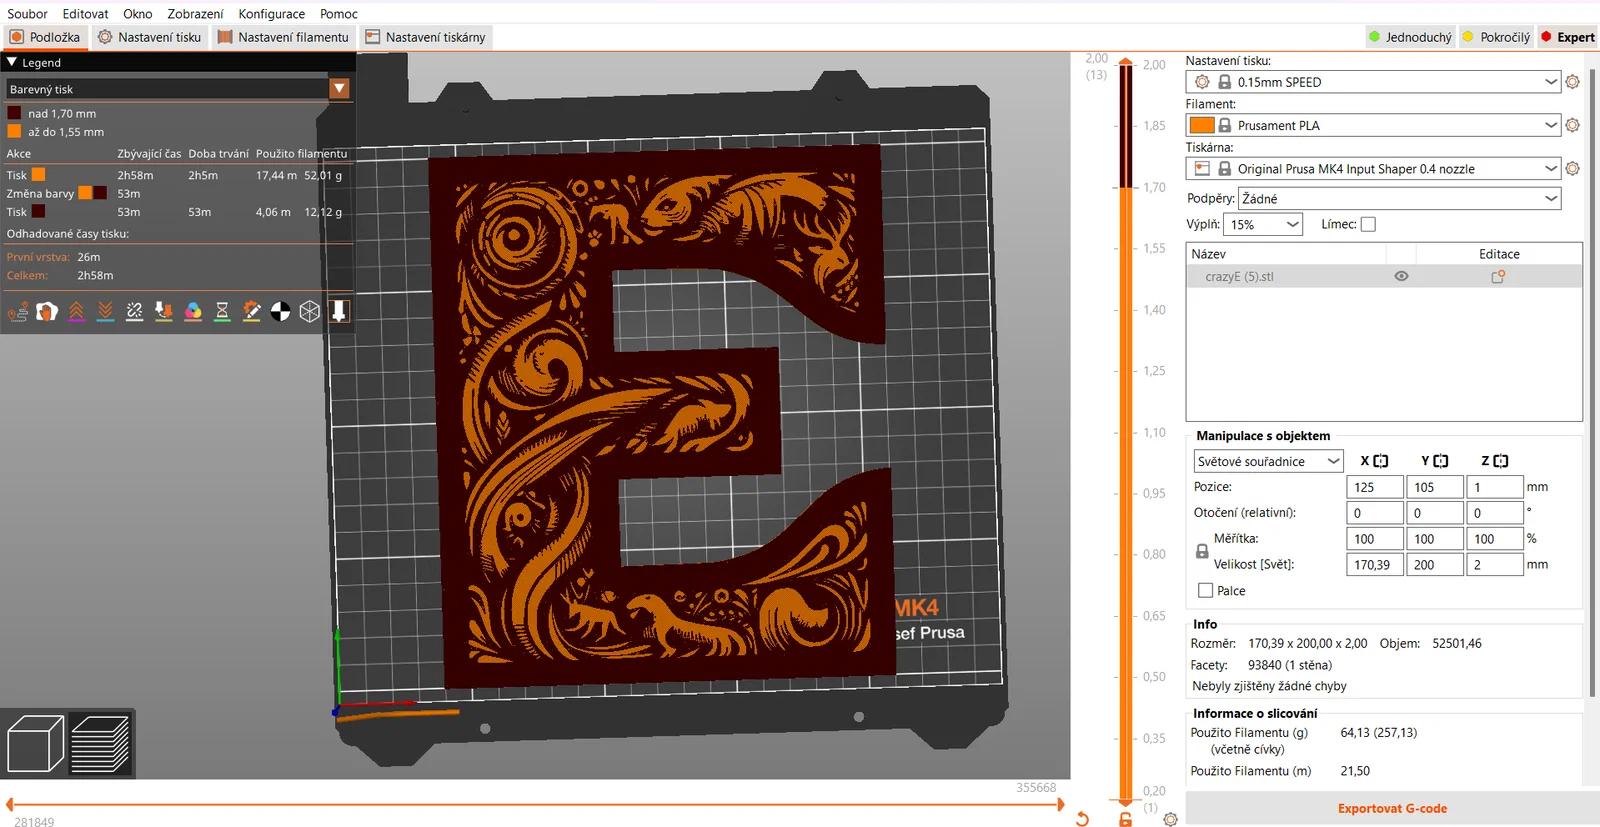
Task: Open the 0.15mm SPEED print profile dropdown
Action: (x=1373, y=82)
